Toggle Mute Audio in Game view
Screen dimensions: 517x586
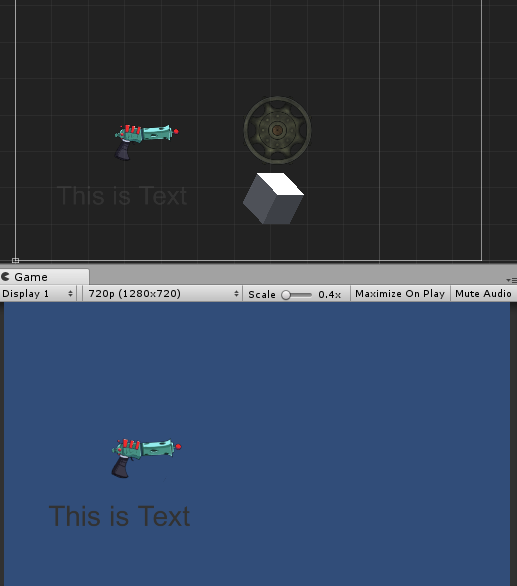[483, 294]
